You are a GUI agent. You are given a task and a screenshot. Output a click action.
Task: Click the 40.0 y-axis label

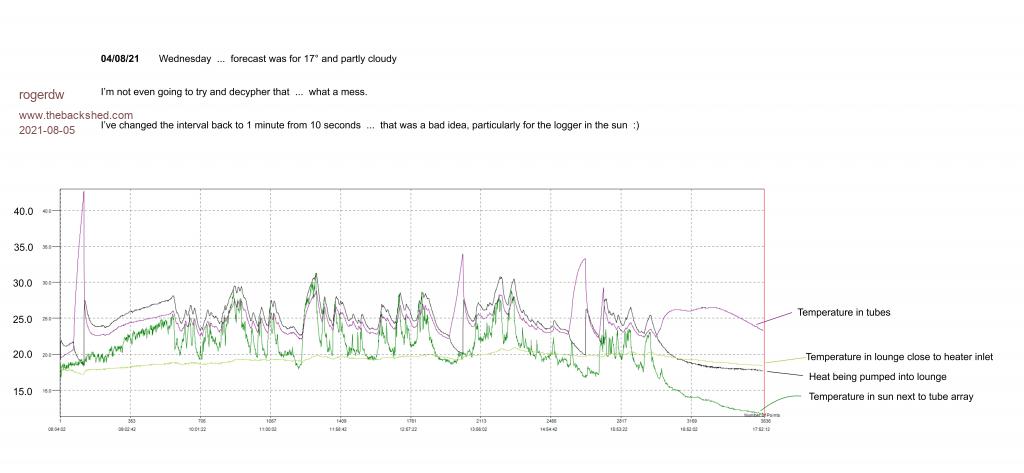pos(23,211)
